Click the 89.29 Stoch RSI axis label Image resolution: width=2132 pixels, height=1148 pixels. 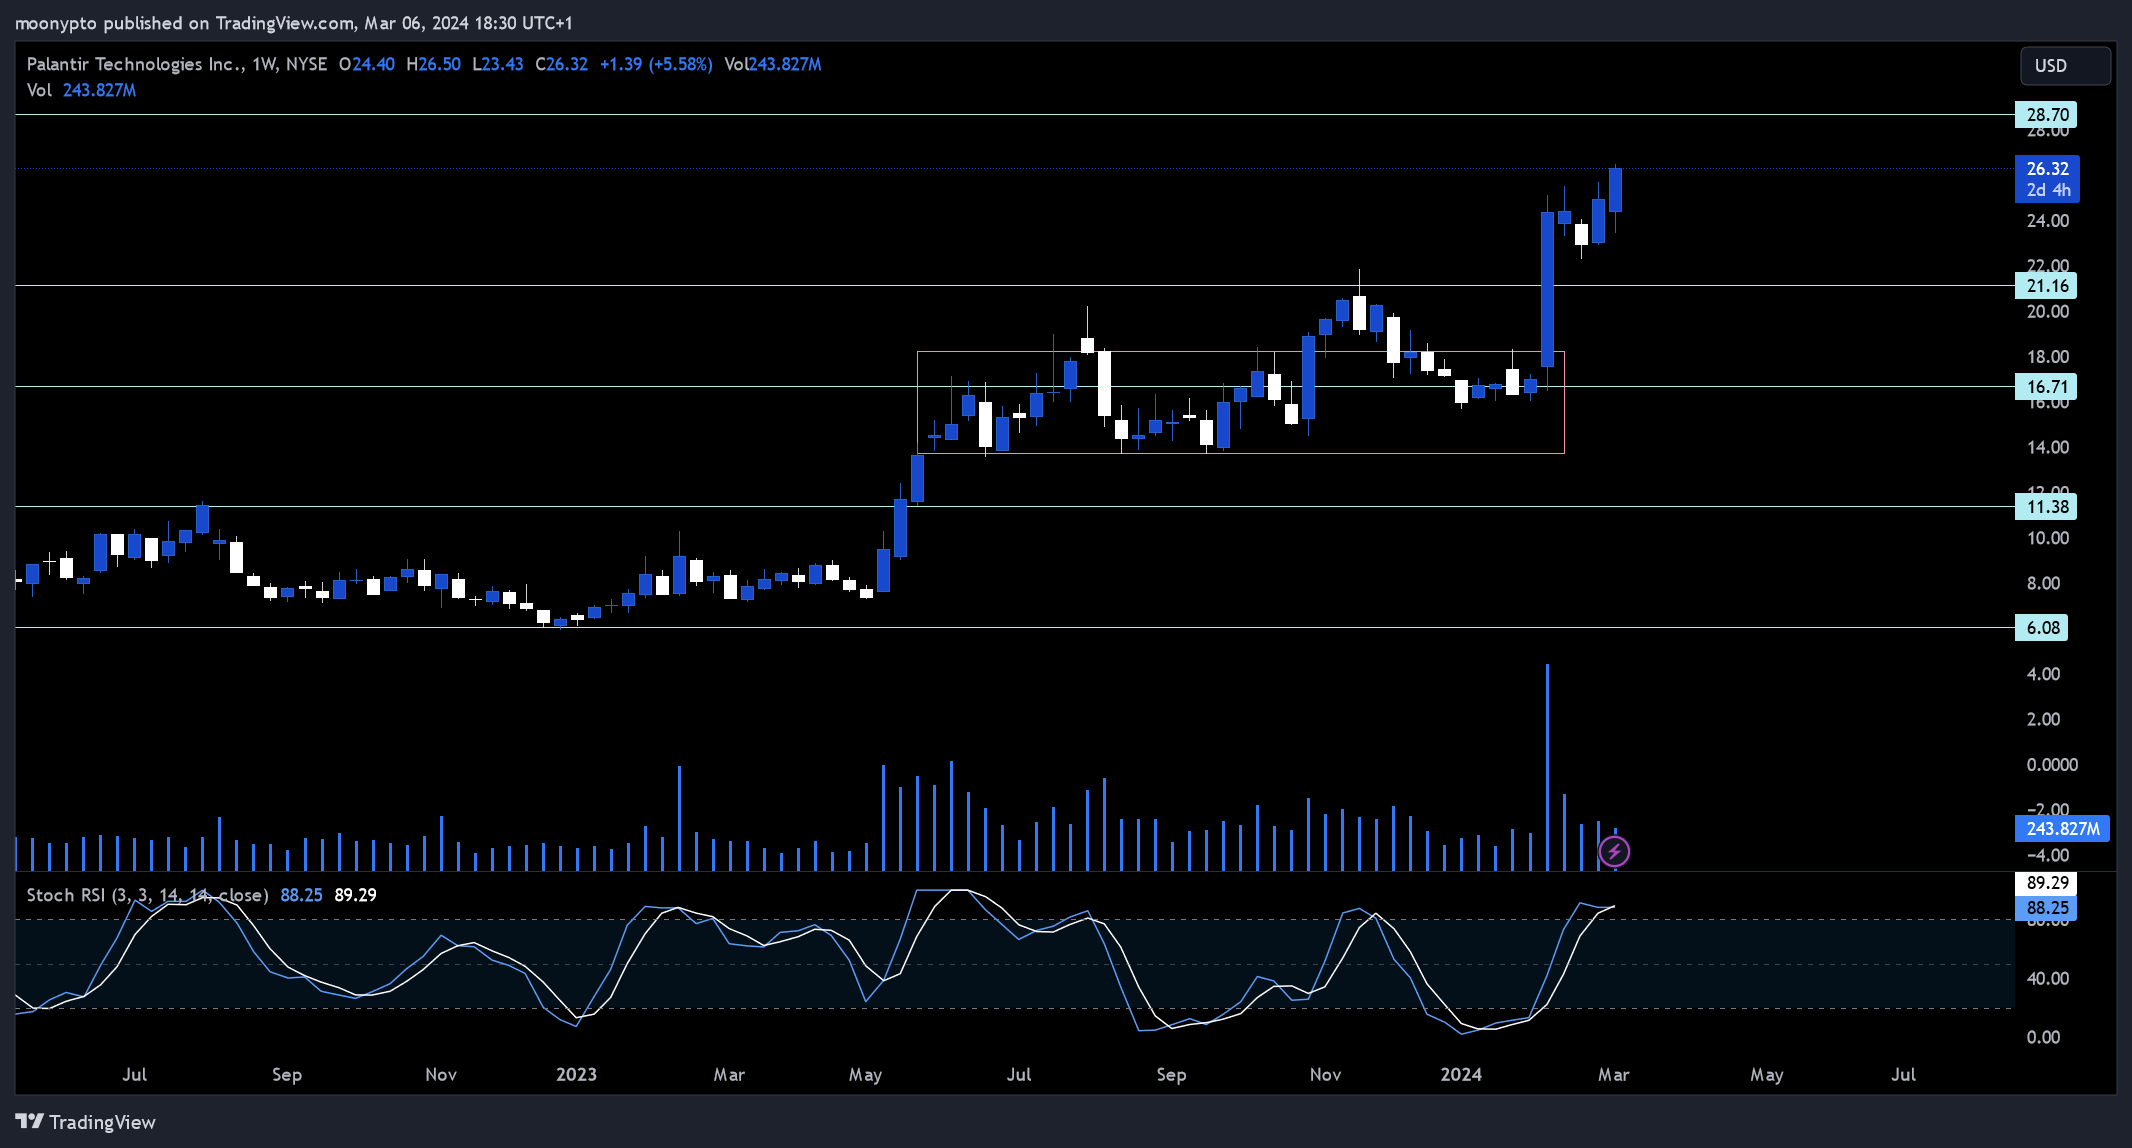click(2046, 883)
